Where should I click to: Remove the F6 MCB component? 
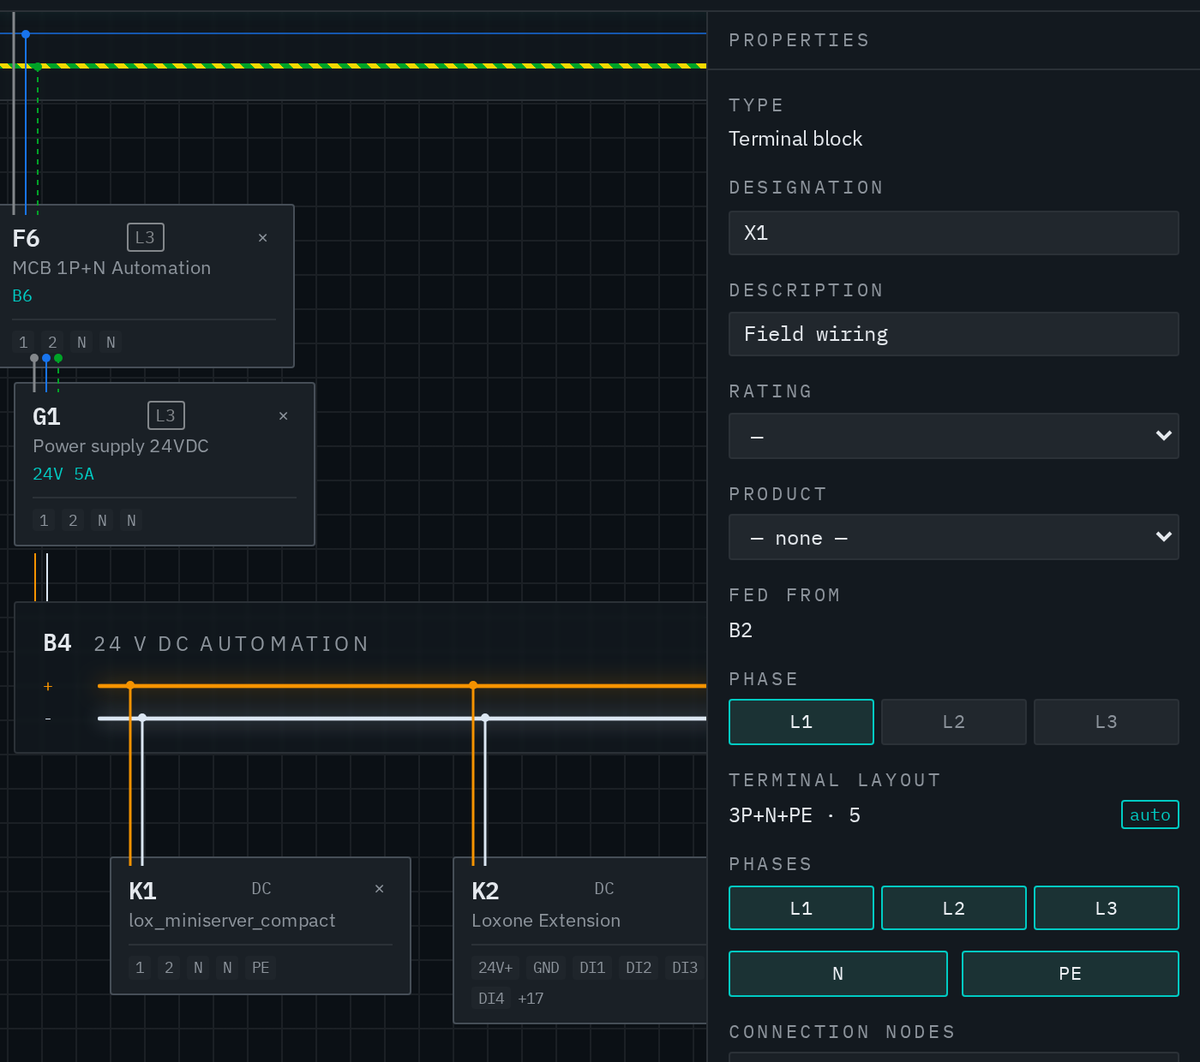click(x=263, y=238)
